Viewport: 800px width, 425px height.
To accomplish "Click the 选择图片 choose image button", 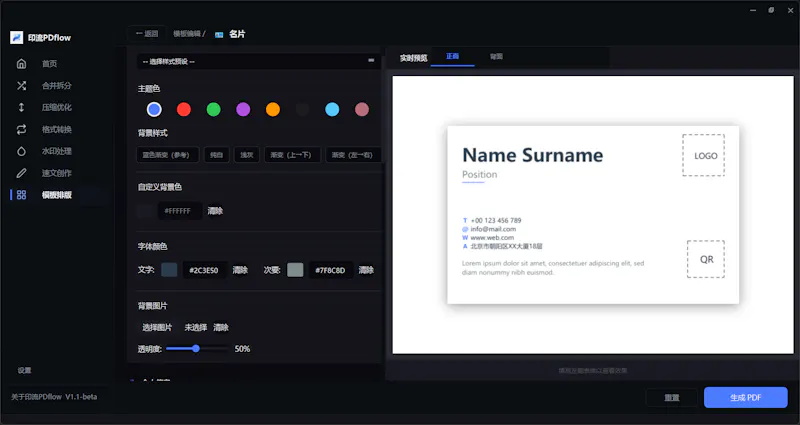I will pyautogui.click(x=157, y=328).
